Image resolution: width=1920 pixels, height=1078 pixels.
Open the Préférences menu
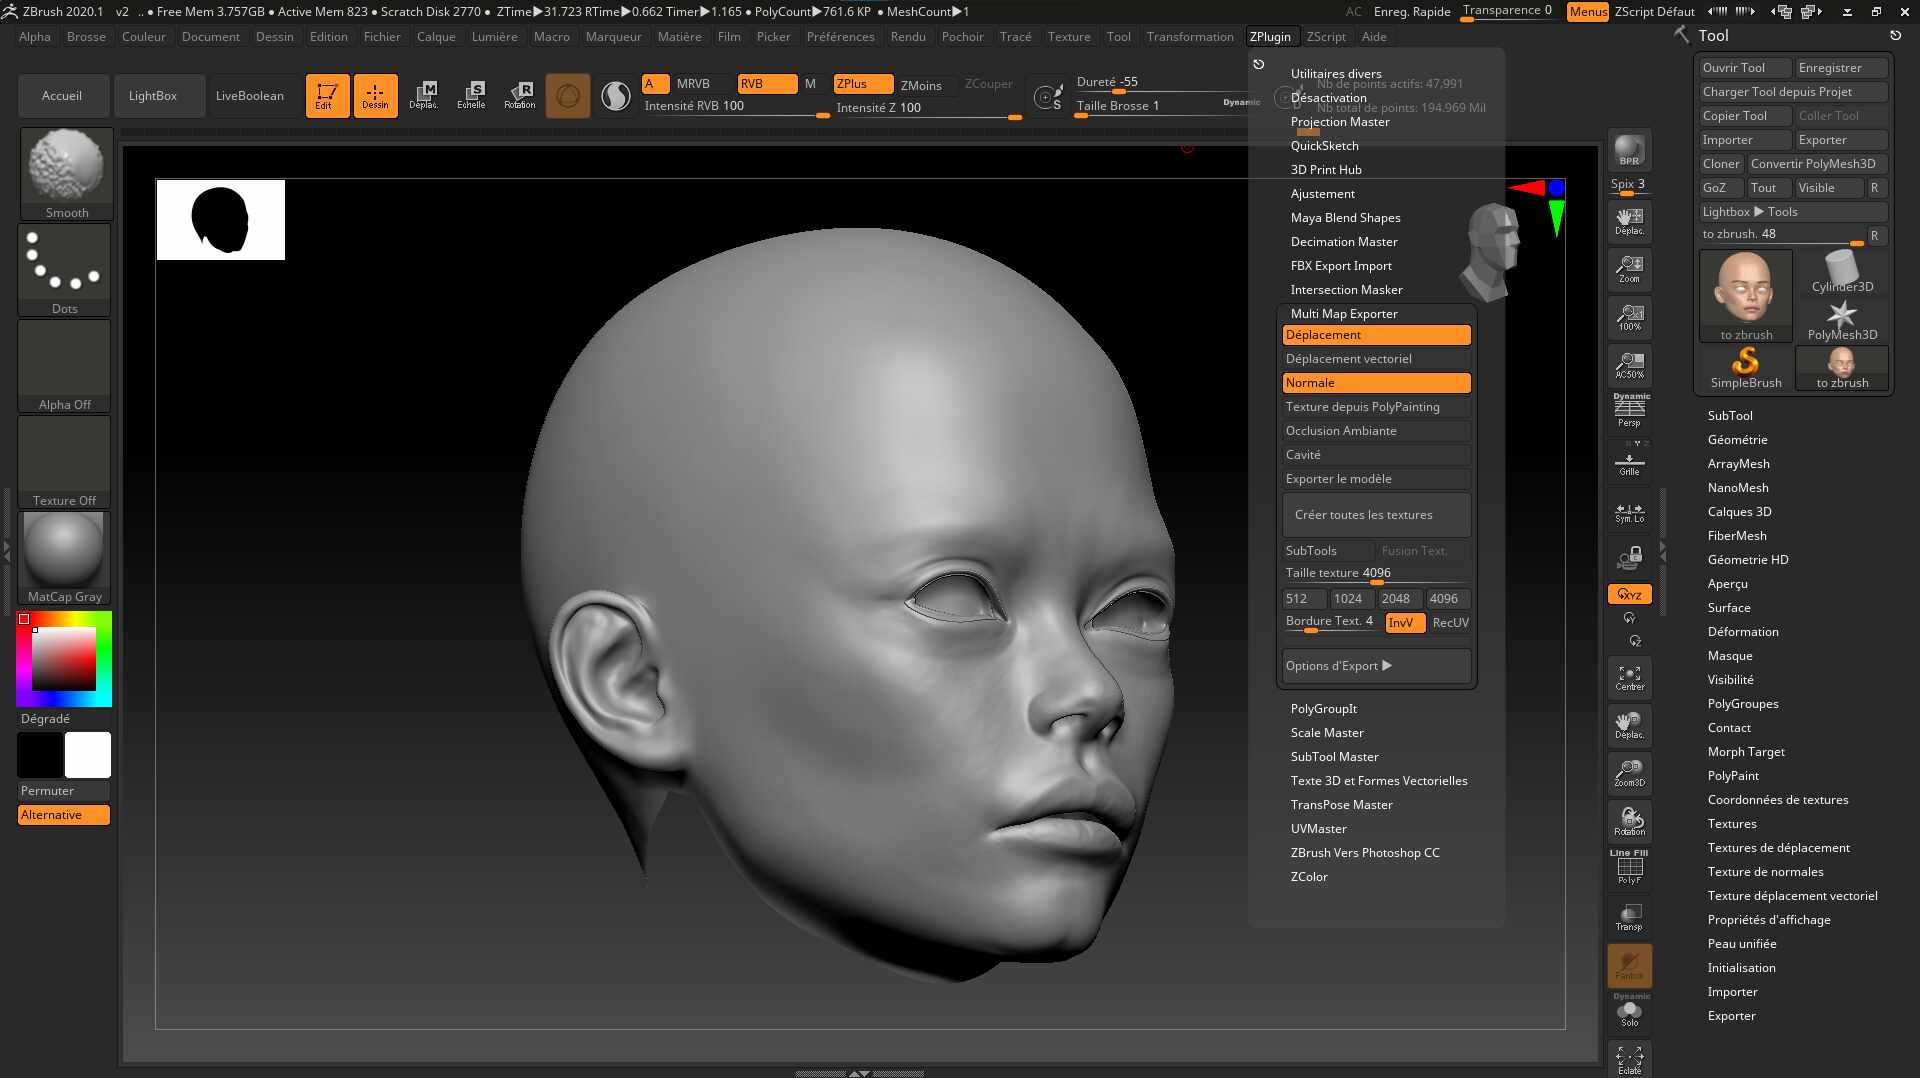(x=840, y=37)
